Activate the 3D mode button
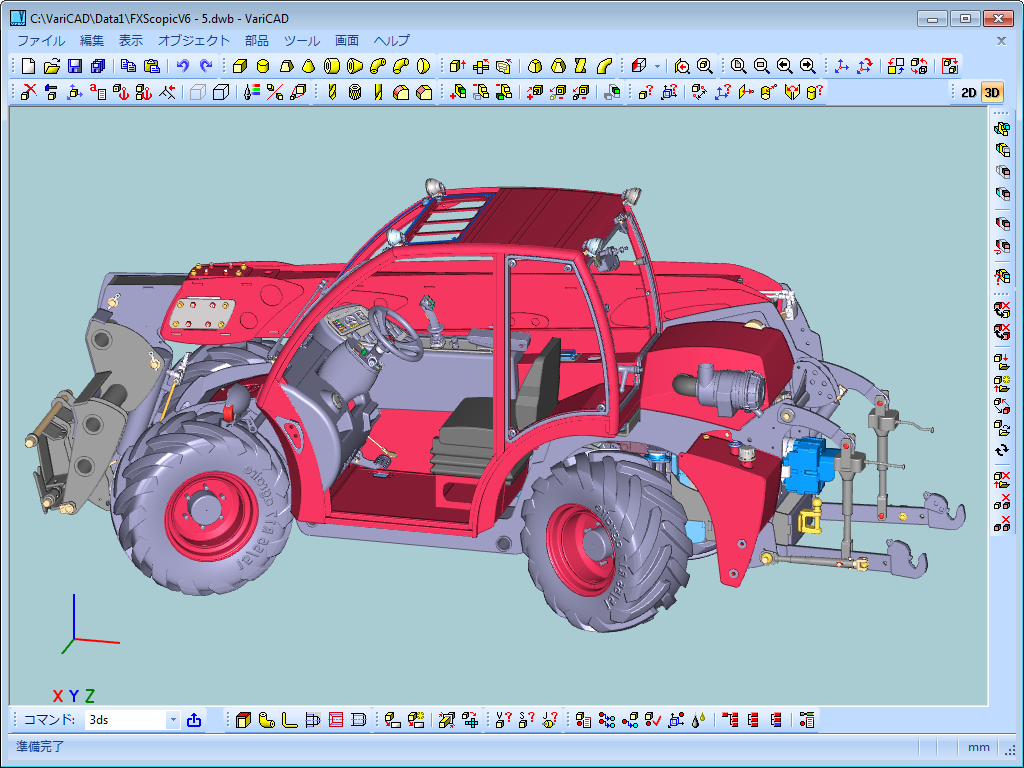1024x768 pixels. [x=992, y=92]
